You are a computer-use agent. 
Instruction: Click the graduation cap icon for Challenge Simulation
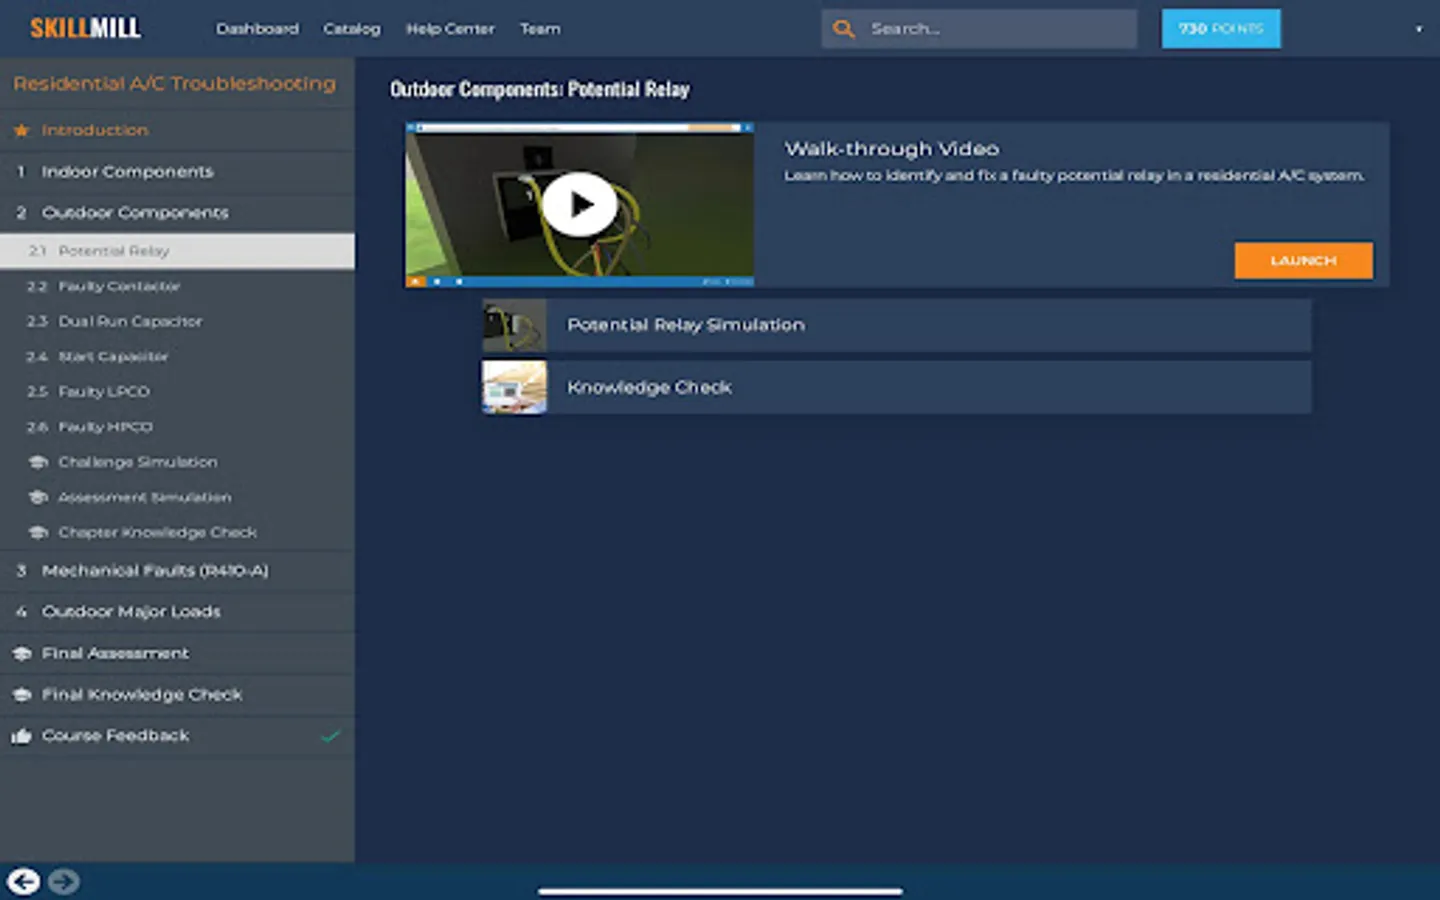pyautogui.click(x=38, y=462)
